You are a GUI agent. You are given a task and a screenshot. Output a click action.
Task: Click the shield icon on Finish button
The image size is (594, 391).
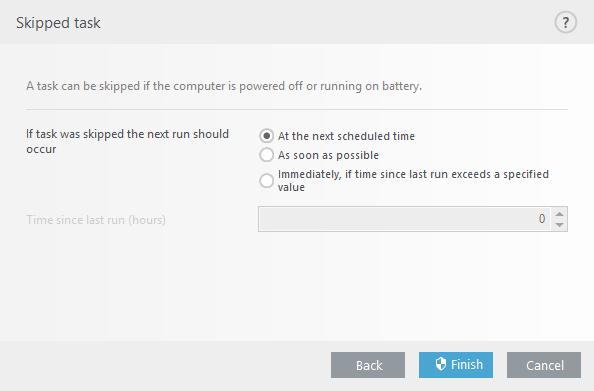click(x=441, y=364)
